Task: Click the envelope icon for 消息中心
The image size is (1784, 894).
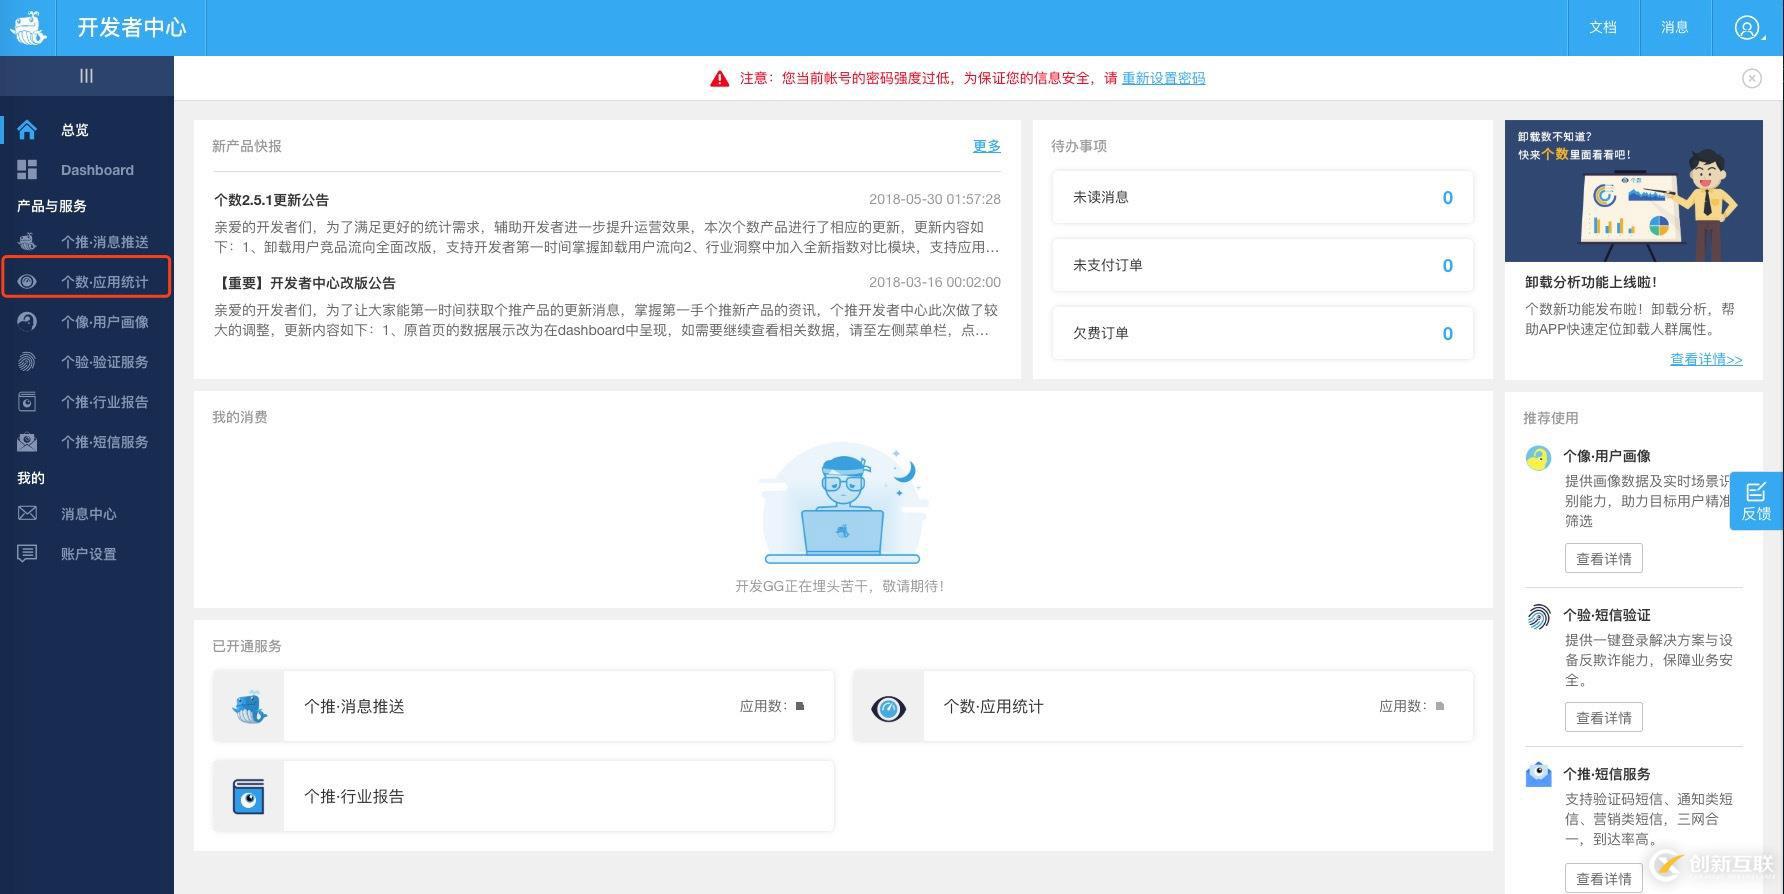Action: 27,514
